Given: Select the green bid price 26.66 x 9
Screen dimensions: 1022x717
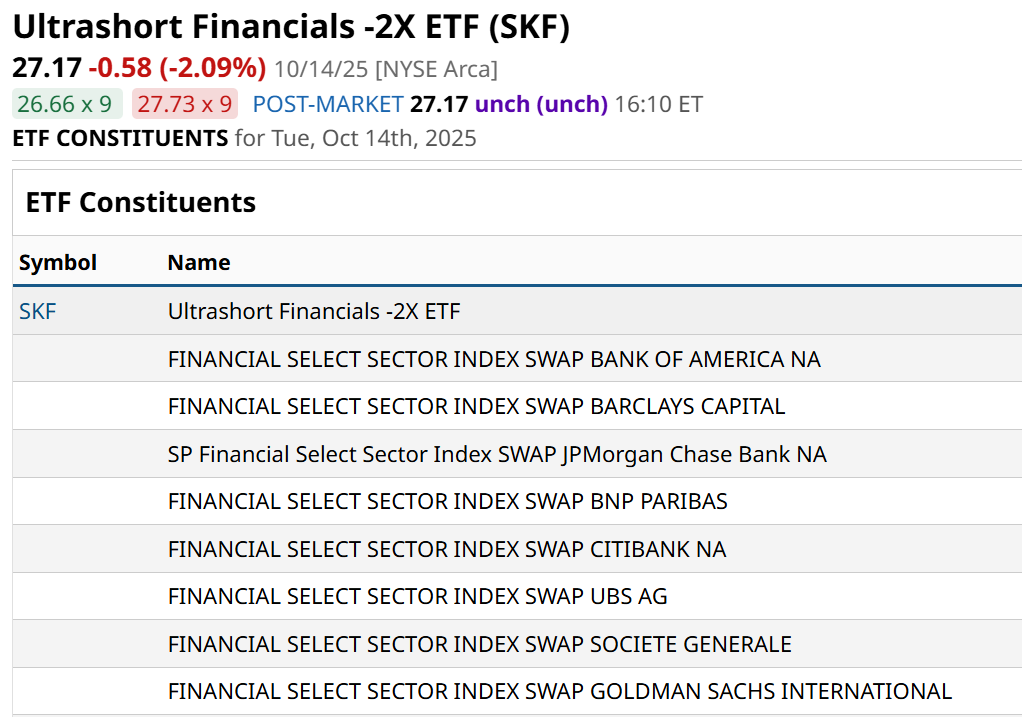Looking at the screenshot, I should coord(68,104).
